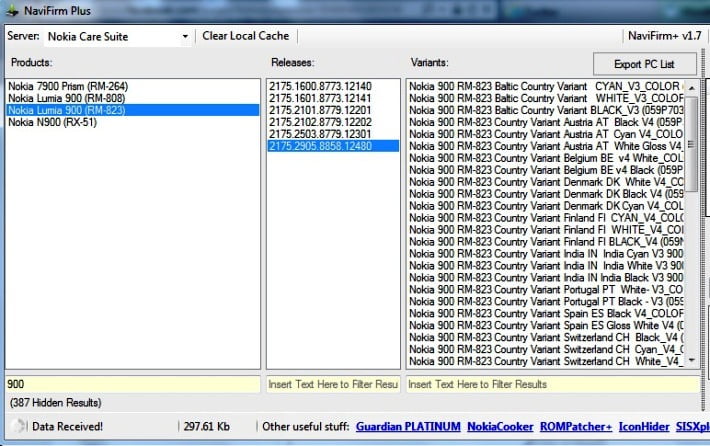Select Nokia N900 (RX-51) product
The height and width of the screenshot is (446, 710).
133,122
